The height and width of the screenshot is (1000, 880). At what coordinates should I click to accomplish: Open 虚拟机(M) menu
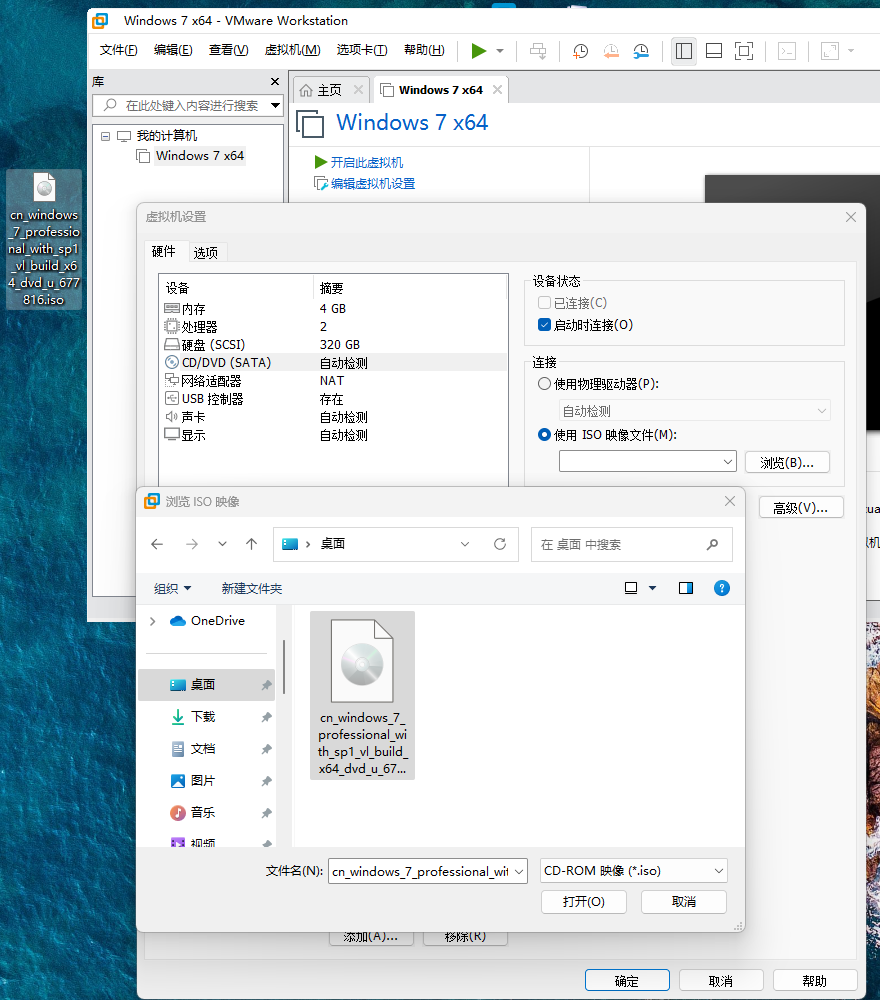(x=293, y=50)
